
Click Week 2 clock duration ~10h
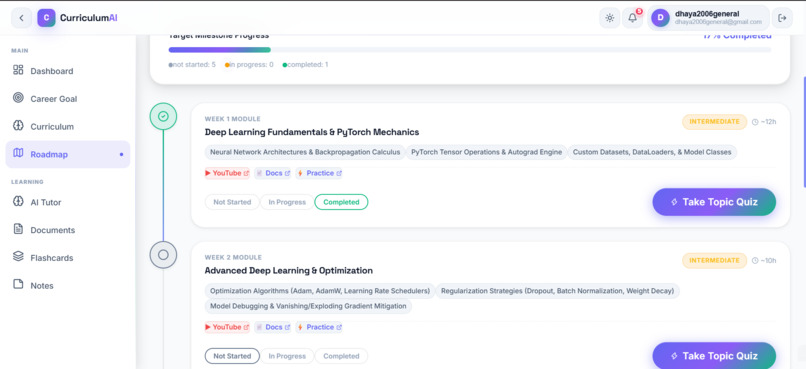[x=764, y=261]
